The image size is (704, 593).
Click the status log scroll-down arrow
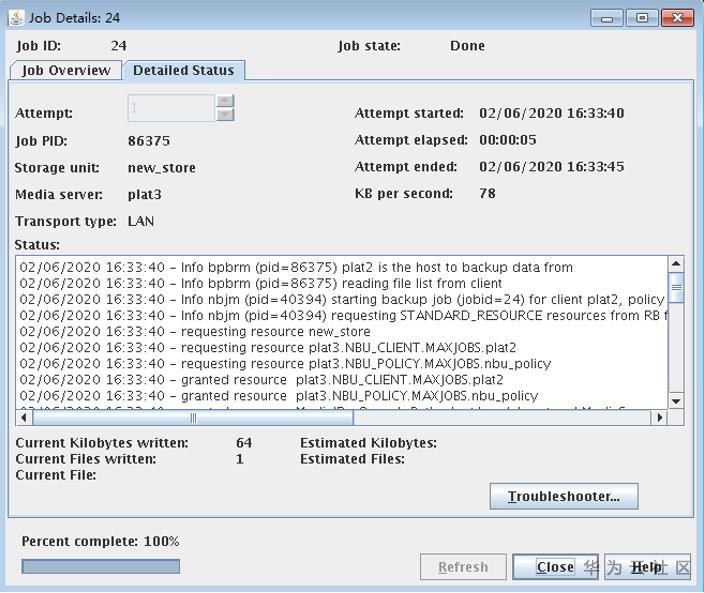676,401
